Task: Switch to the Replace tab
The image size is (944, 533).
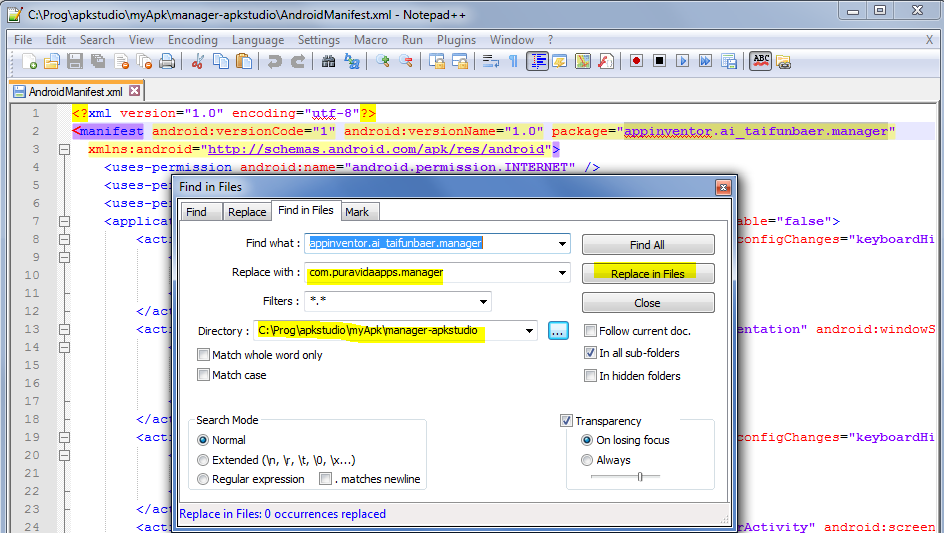Action: click(246, 212)
